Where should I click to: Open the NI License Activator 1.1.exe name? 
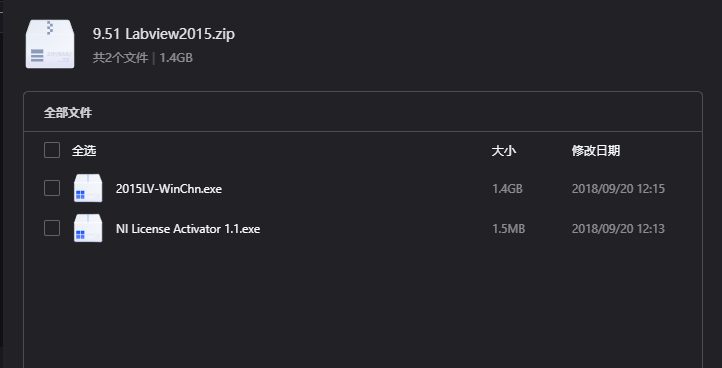pyautogui.click(x=188, y=229)
